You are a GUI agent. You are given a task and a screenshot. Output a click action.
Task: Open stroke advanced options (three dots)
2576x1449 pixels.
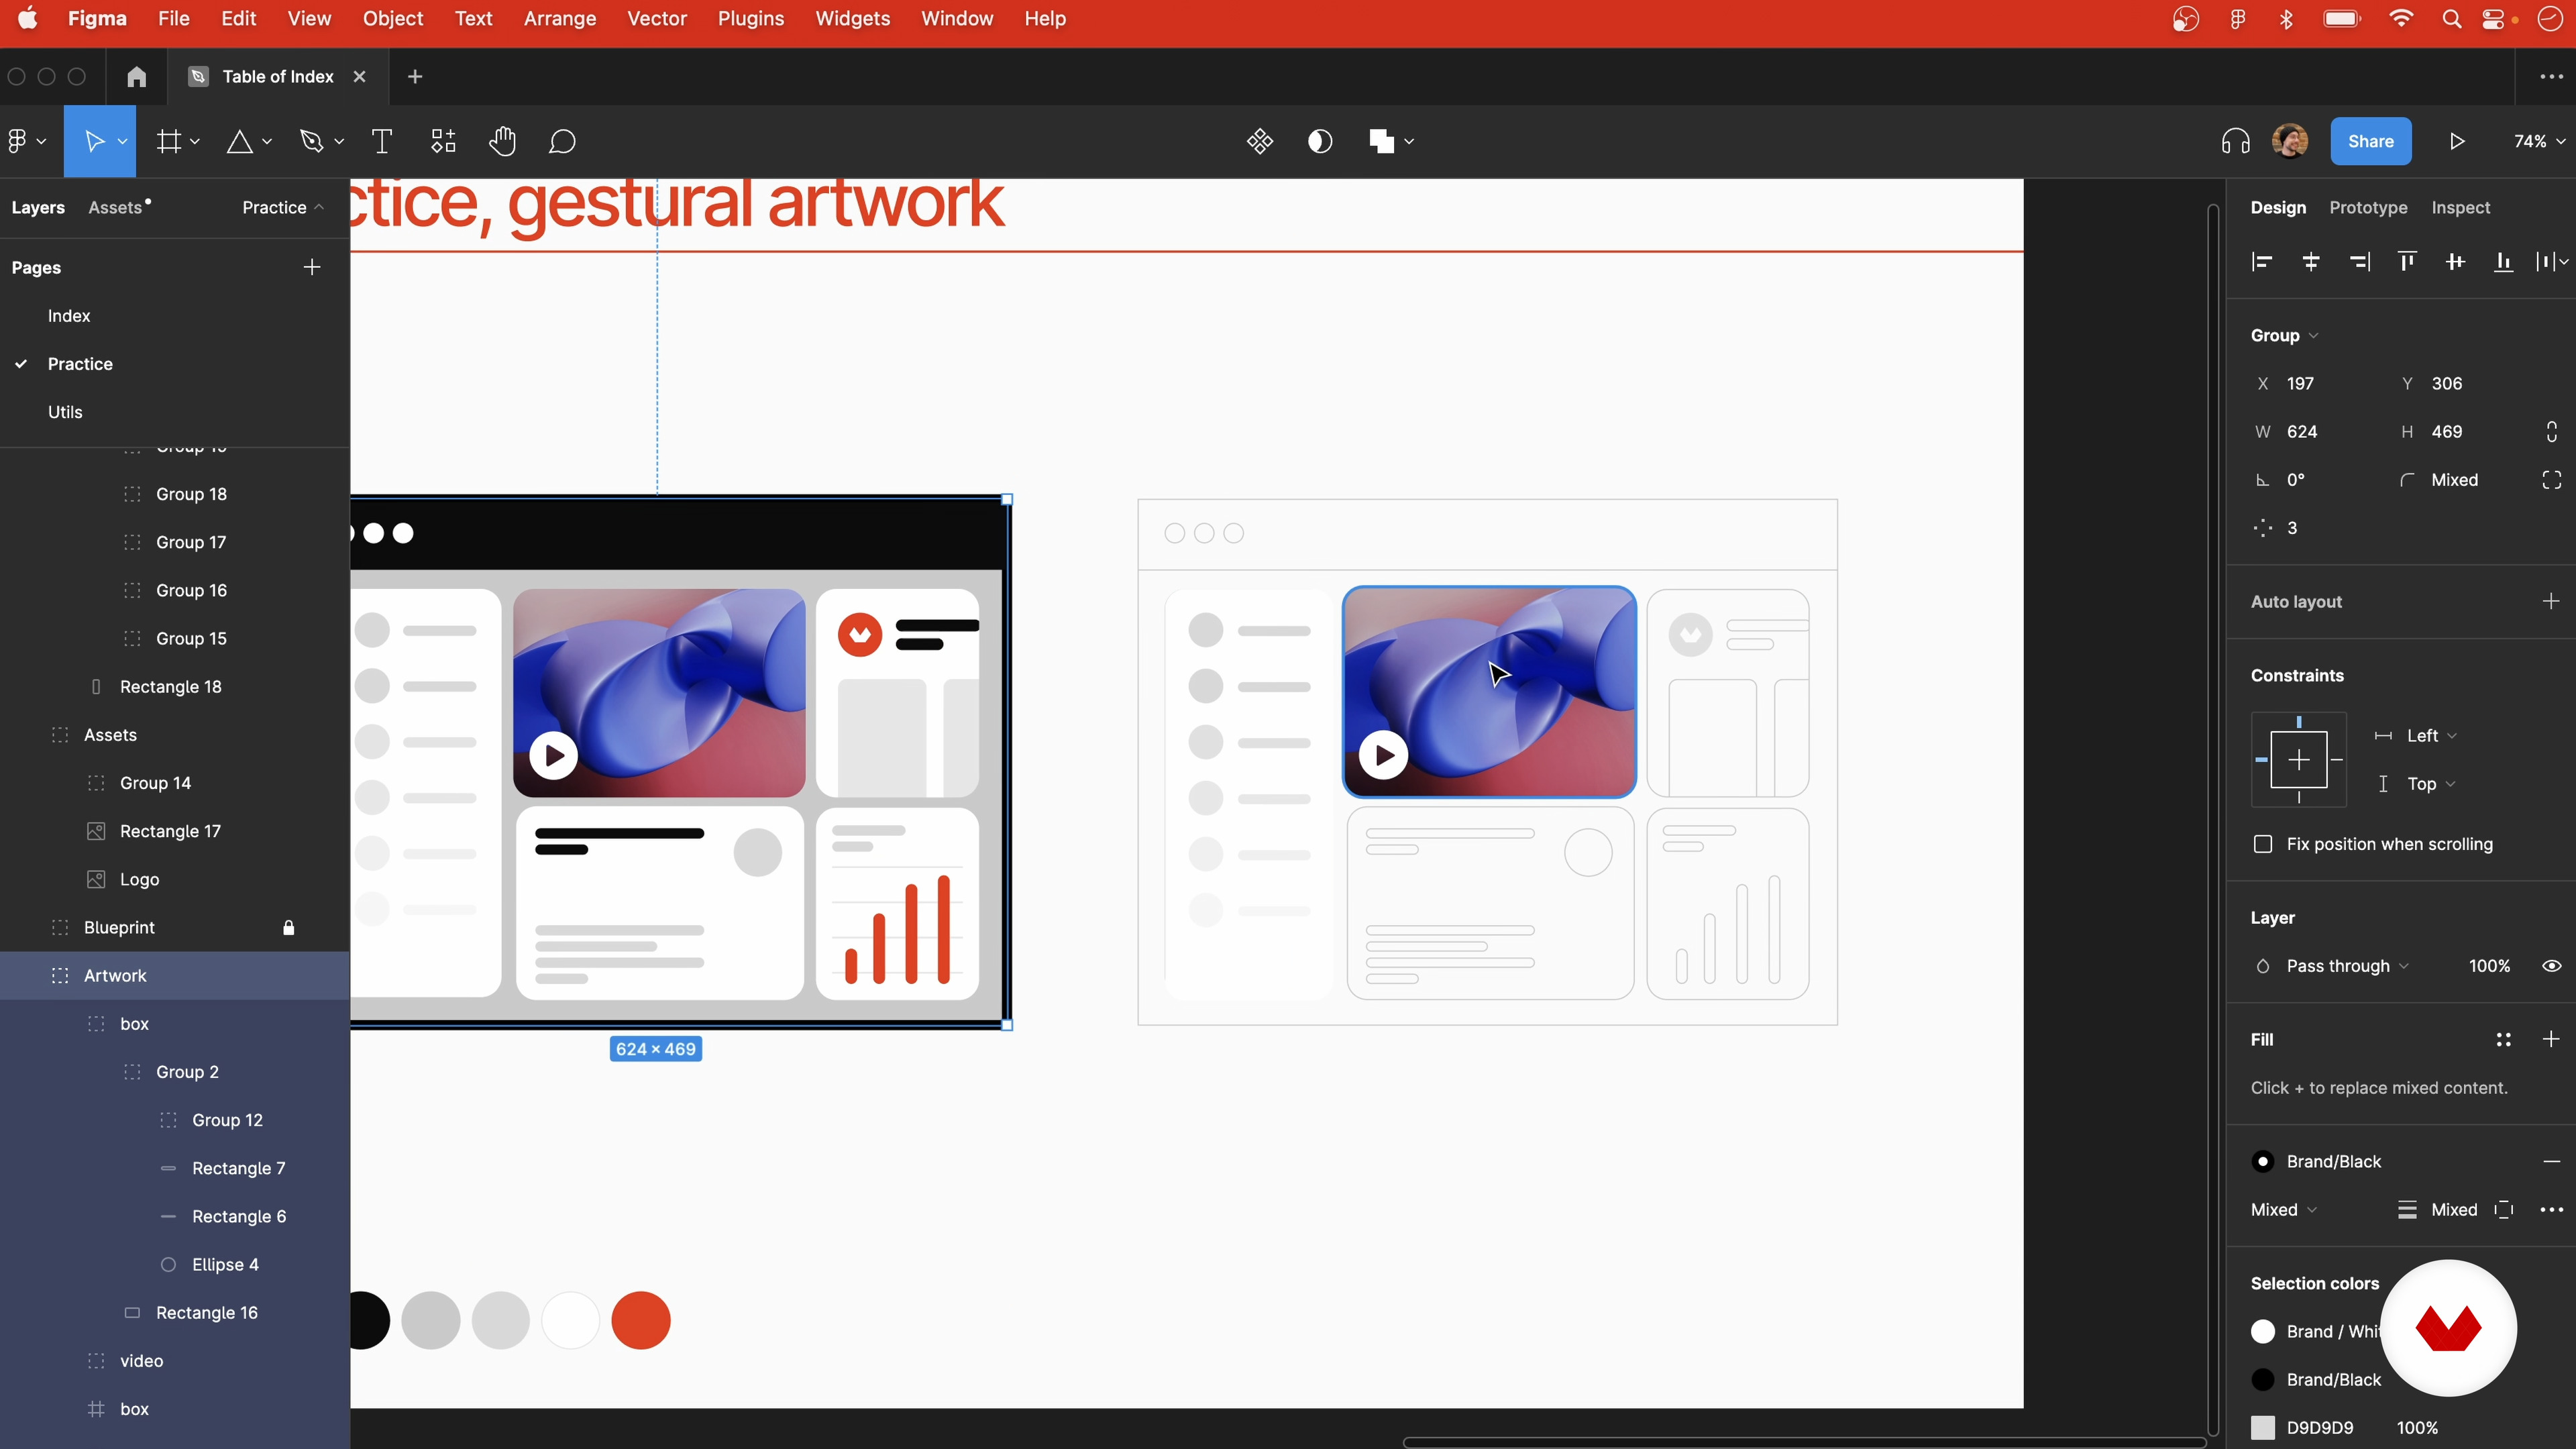tap(2551, 1210)
